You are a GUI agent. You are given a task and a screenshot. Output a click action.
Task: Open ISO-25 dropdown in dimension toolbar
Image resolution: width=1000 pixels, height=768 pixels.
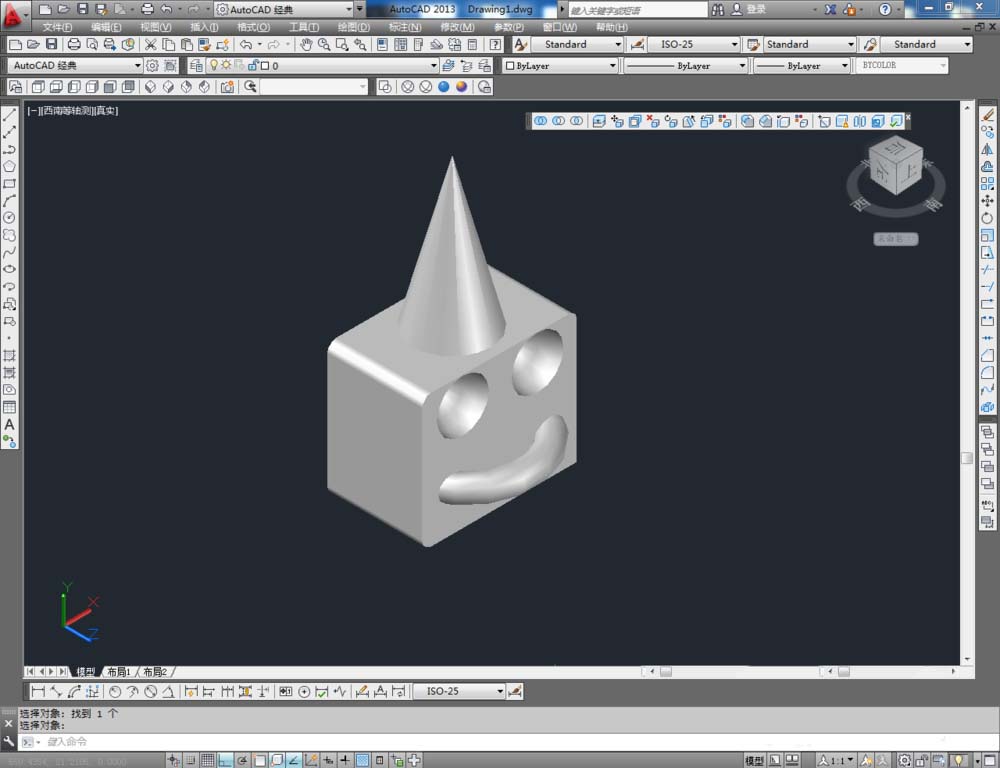(459, 691)
